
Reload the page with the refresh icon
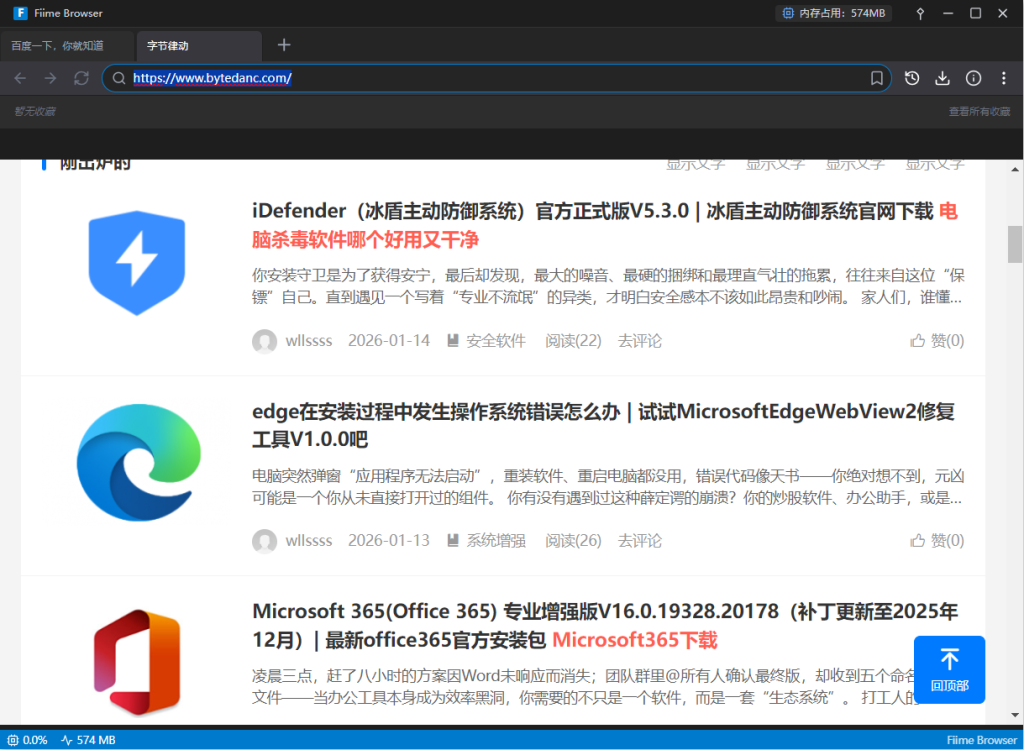81,78
